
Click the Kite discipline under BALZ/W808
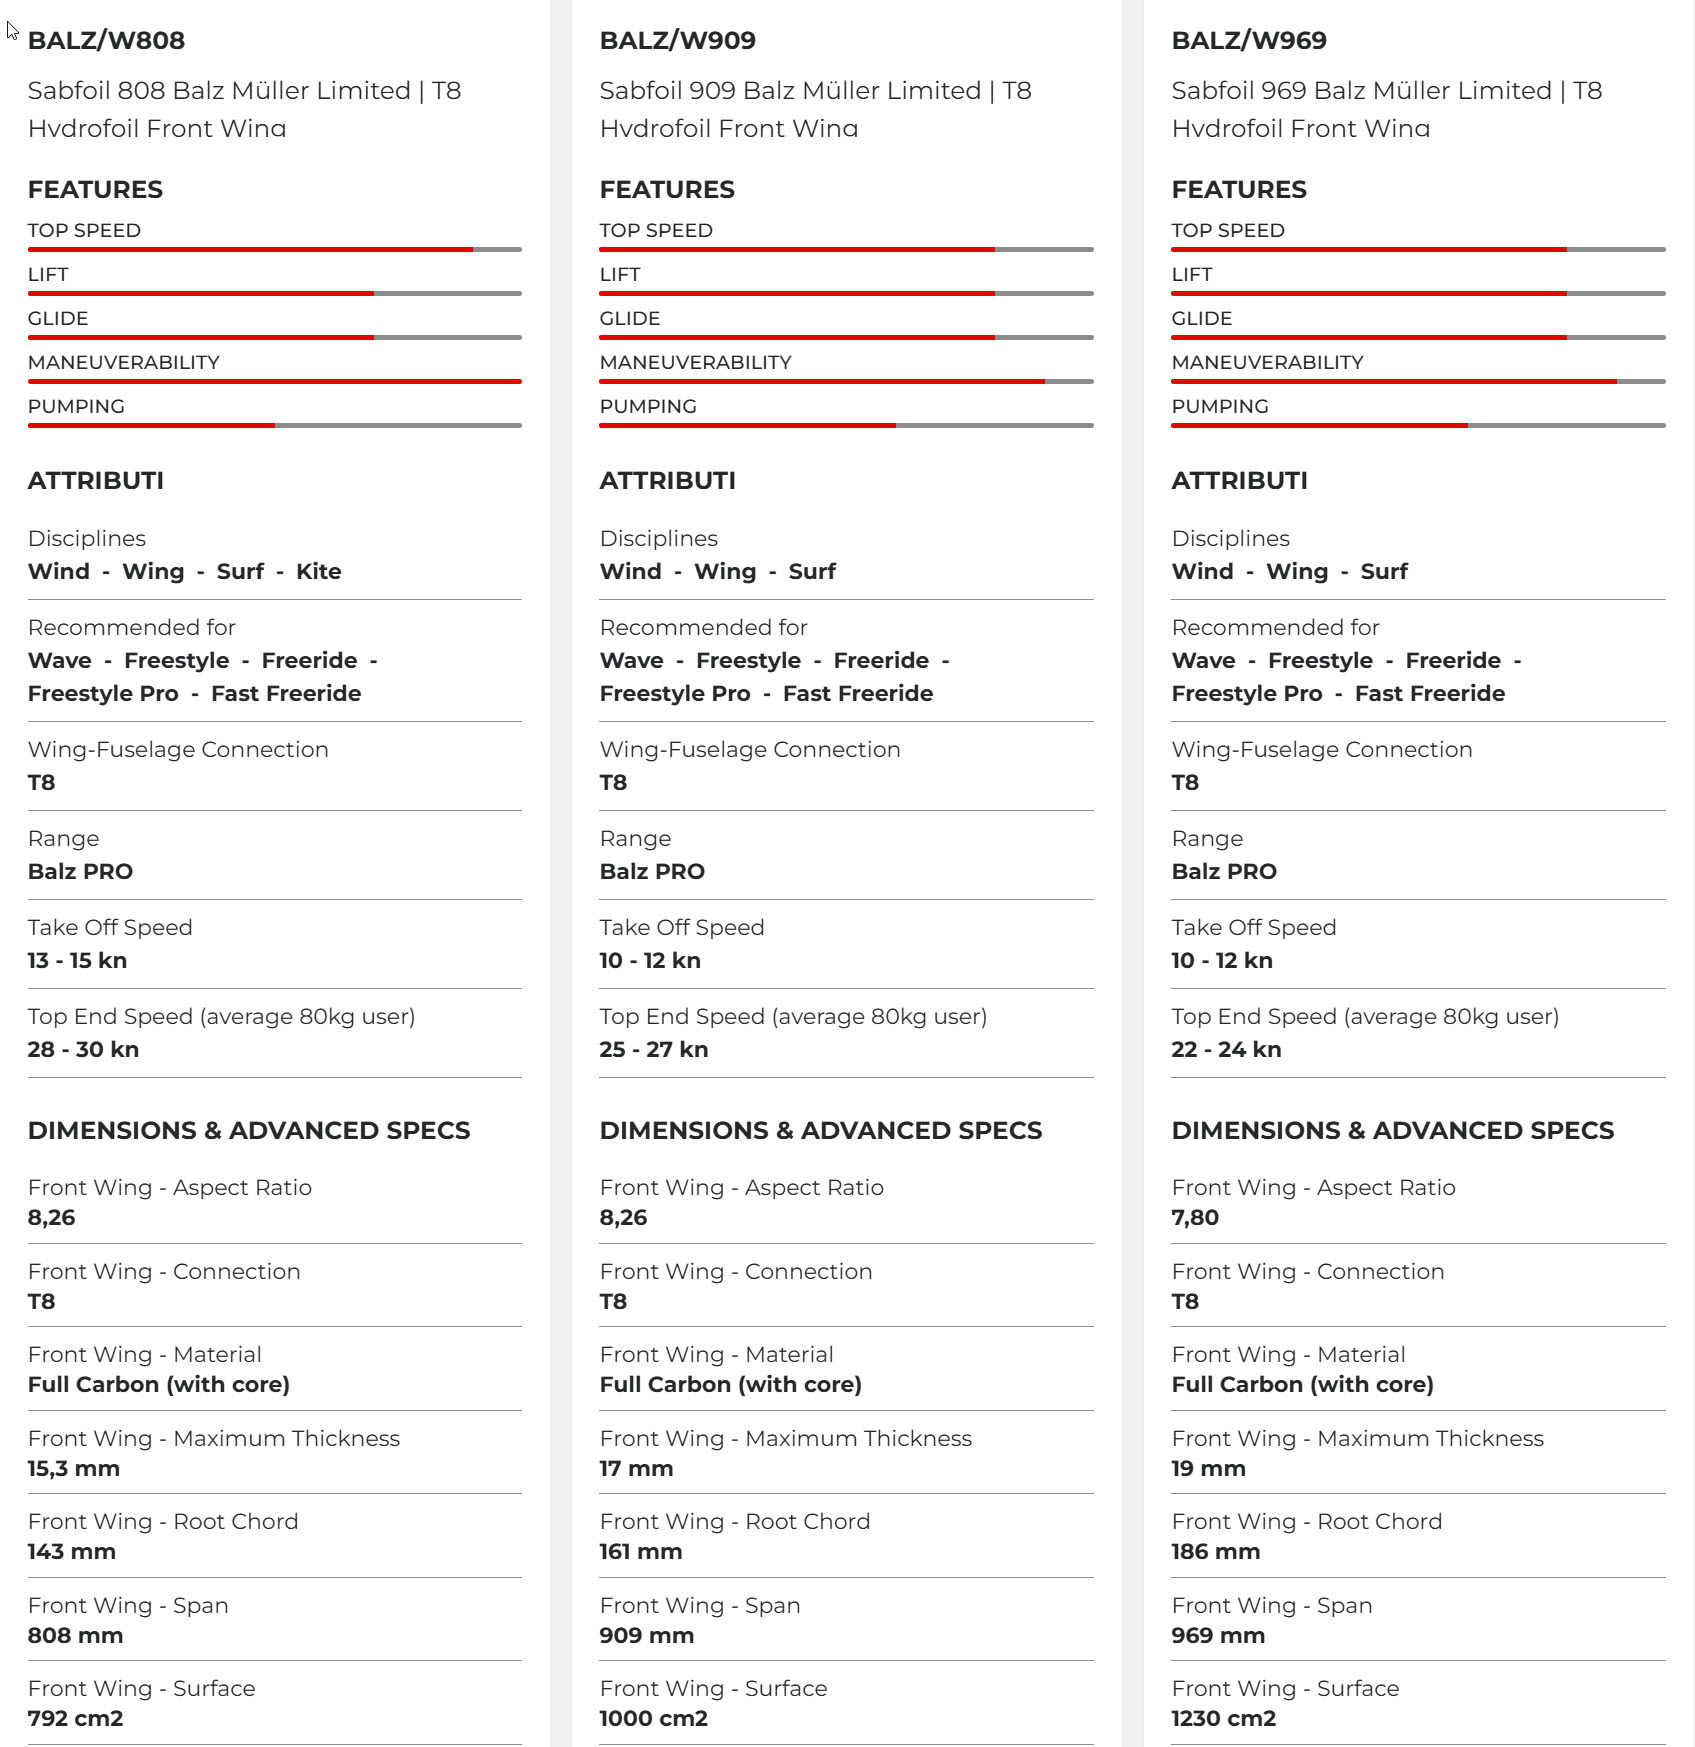(318, 571)
